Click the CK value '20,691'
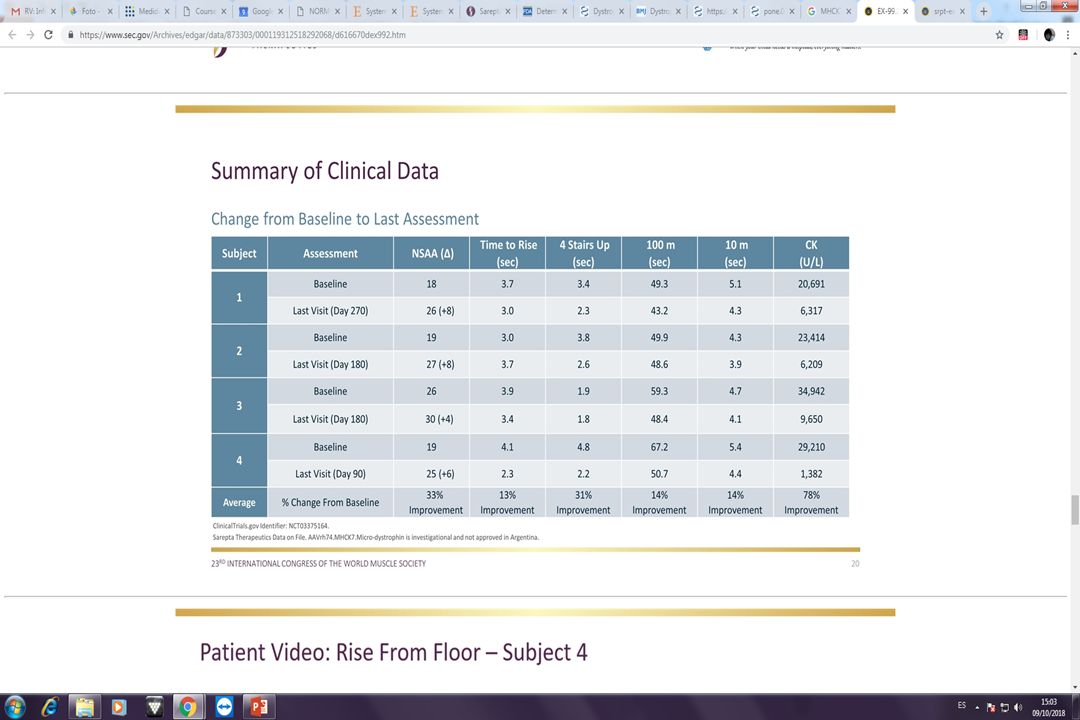Screen dimensions: 1080x720 coord(811,284)
